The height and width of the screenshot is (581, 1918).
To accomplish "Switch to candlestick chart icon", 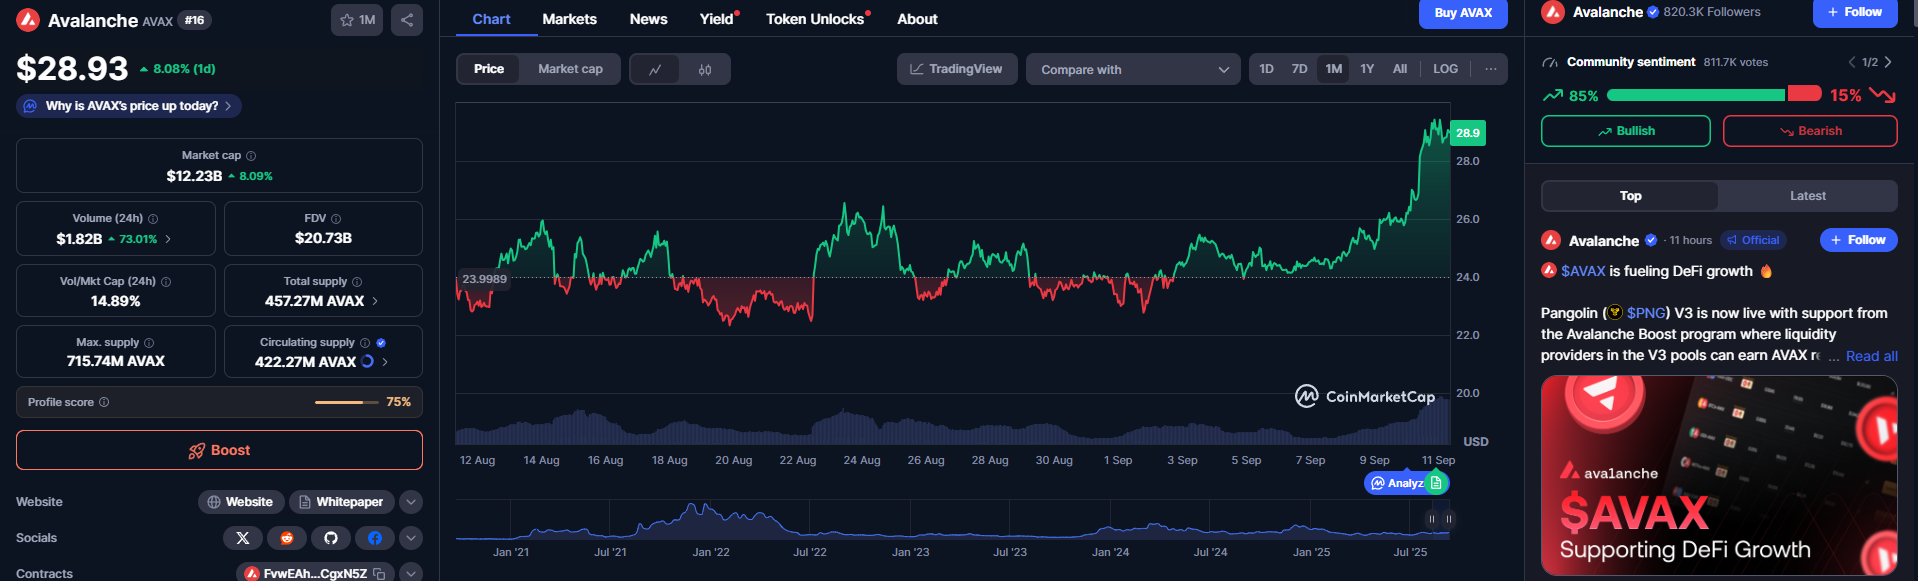I will click(x=705, y=69).
